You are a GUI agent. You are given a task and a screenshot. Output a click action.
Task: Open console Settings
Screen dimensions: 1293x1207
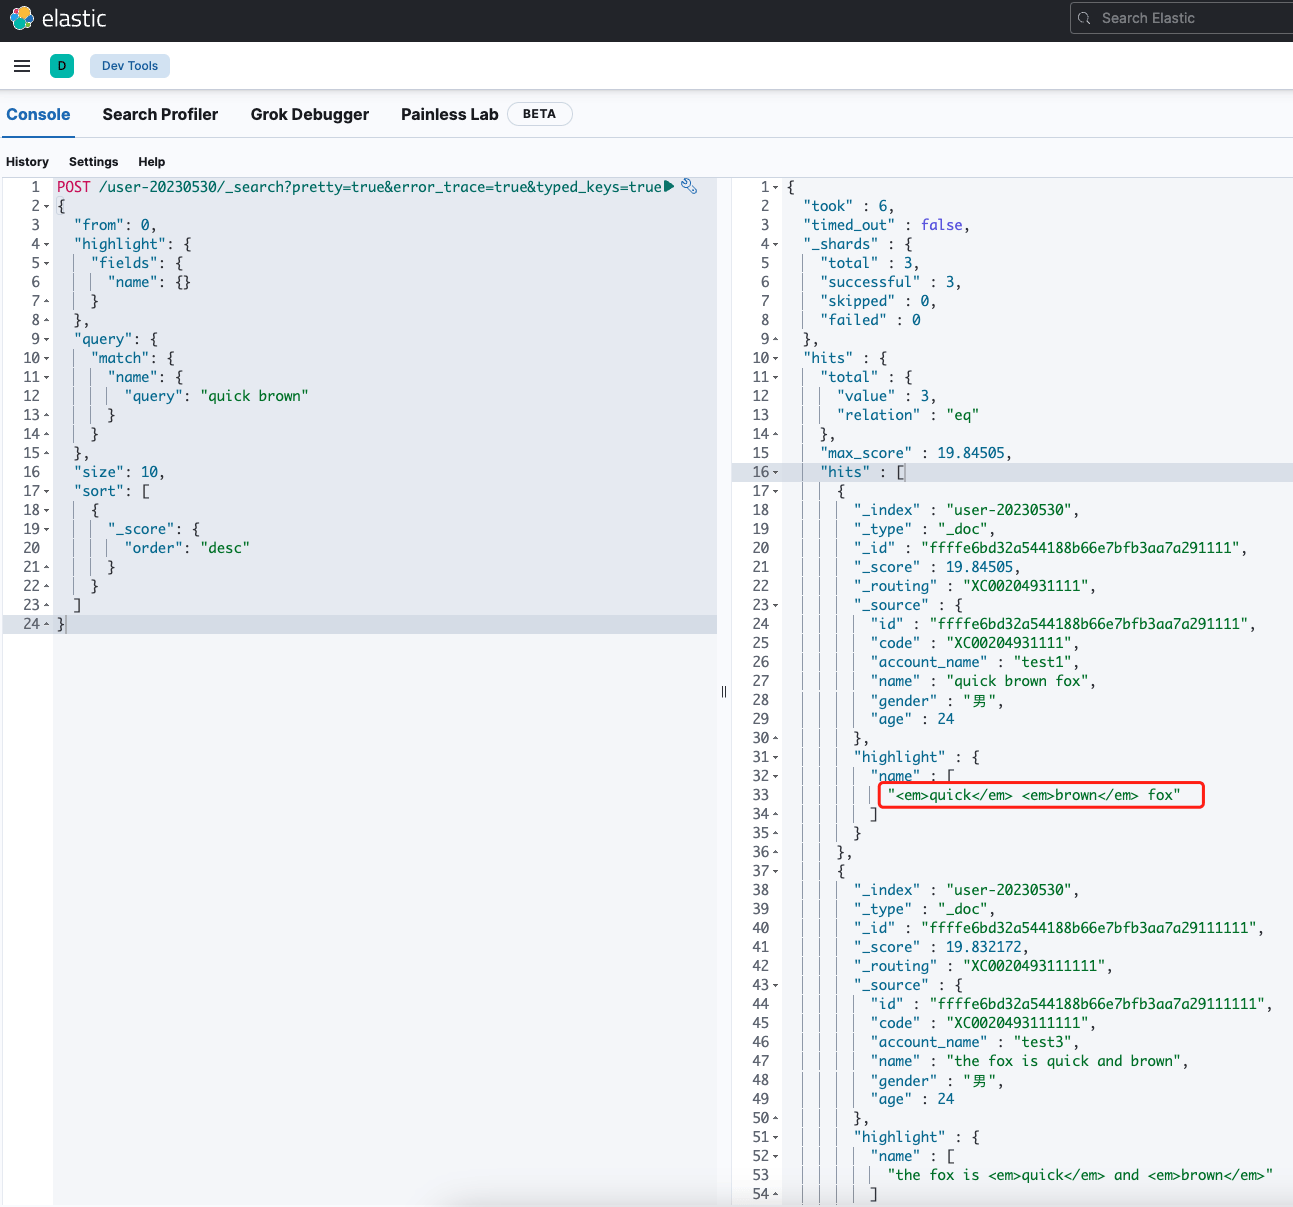93,162
